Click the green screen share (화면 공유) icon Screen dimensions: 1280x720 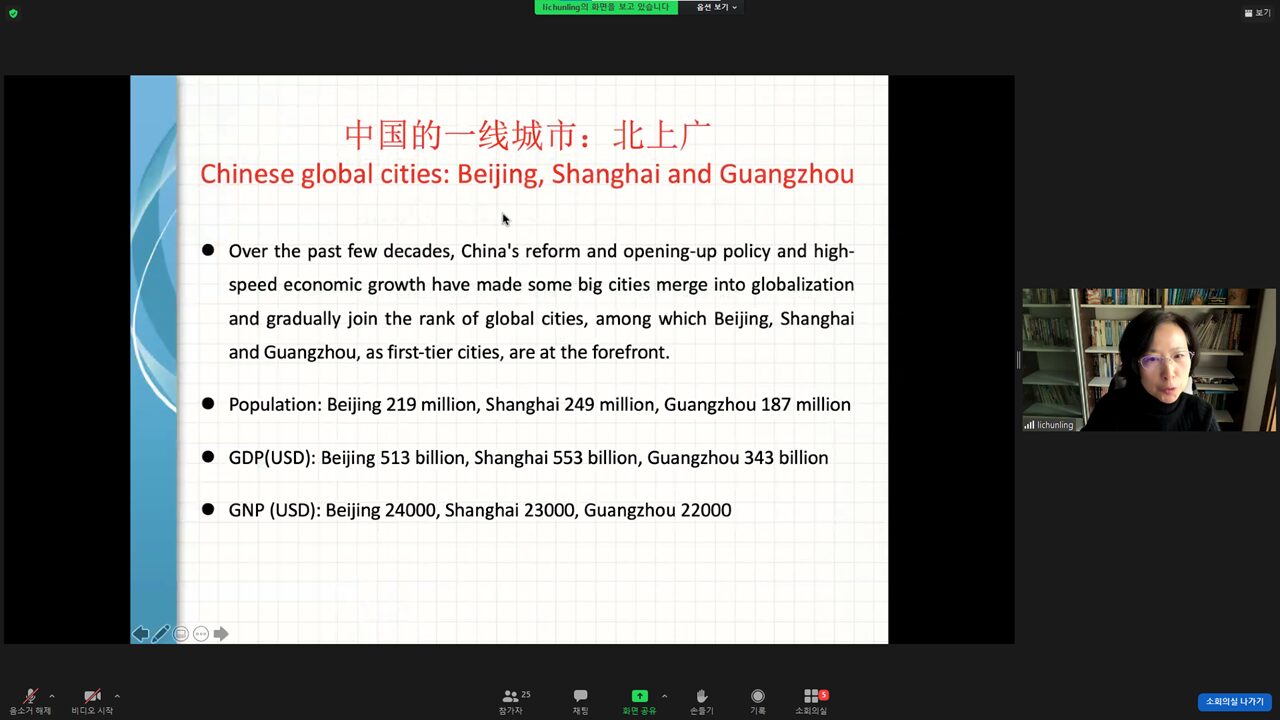pos(639,696)
